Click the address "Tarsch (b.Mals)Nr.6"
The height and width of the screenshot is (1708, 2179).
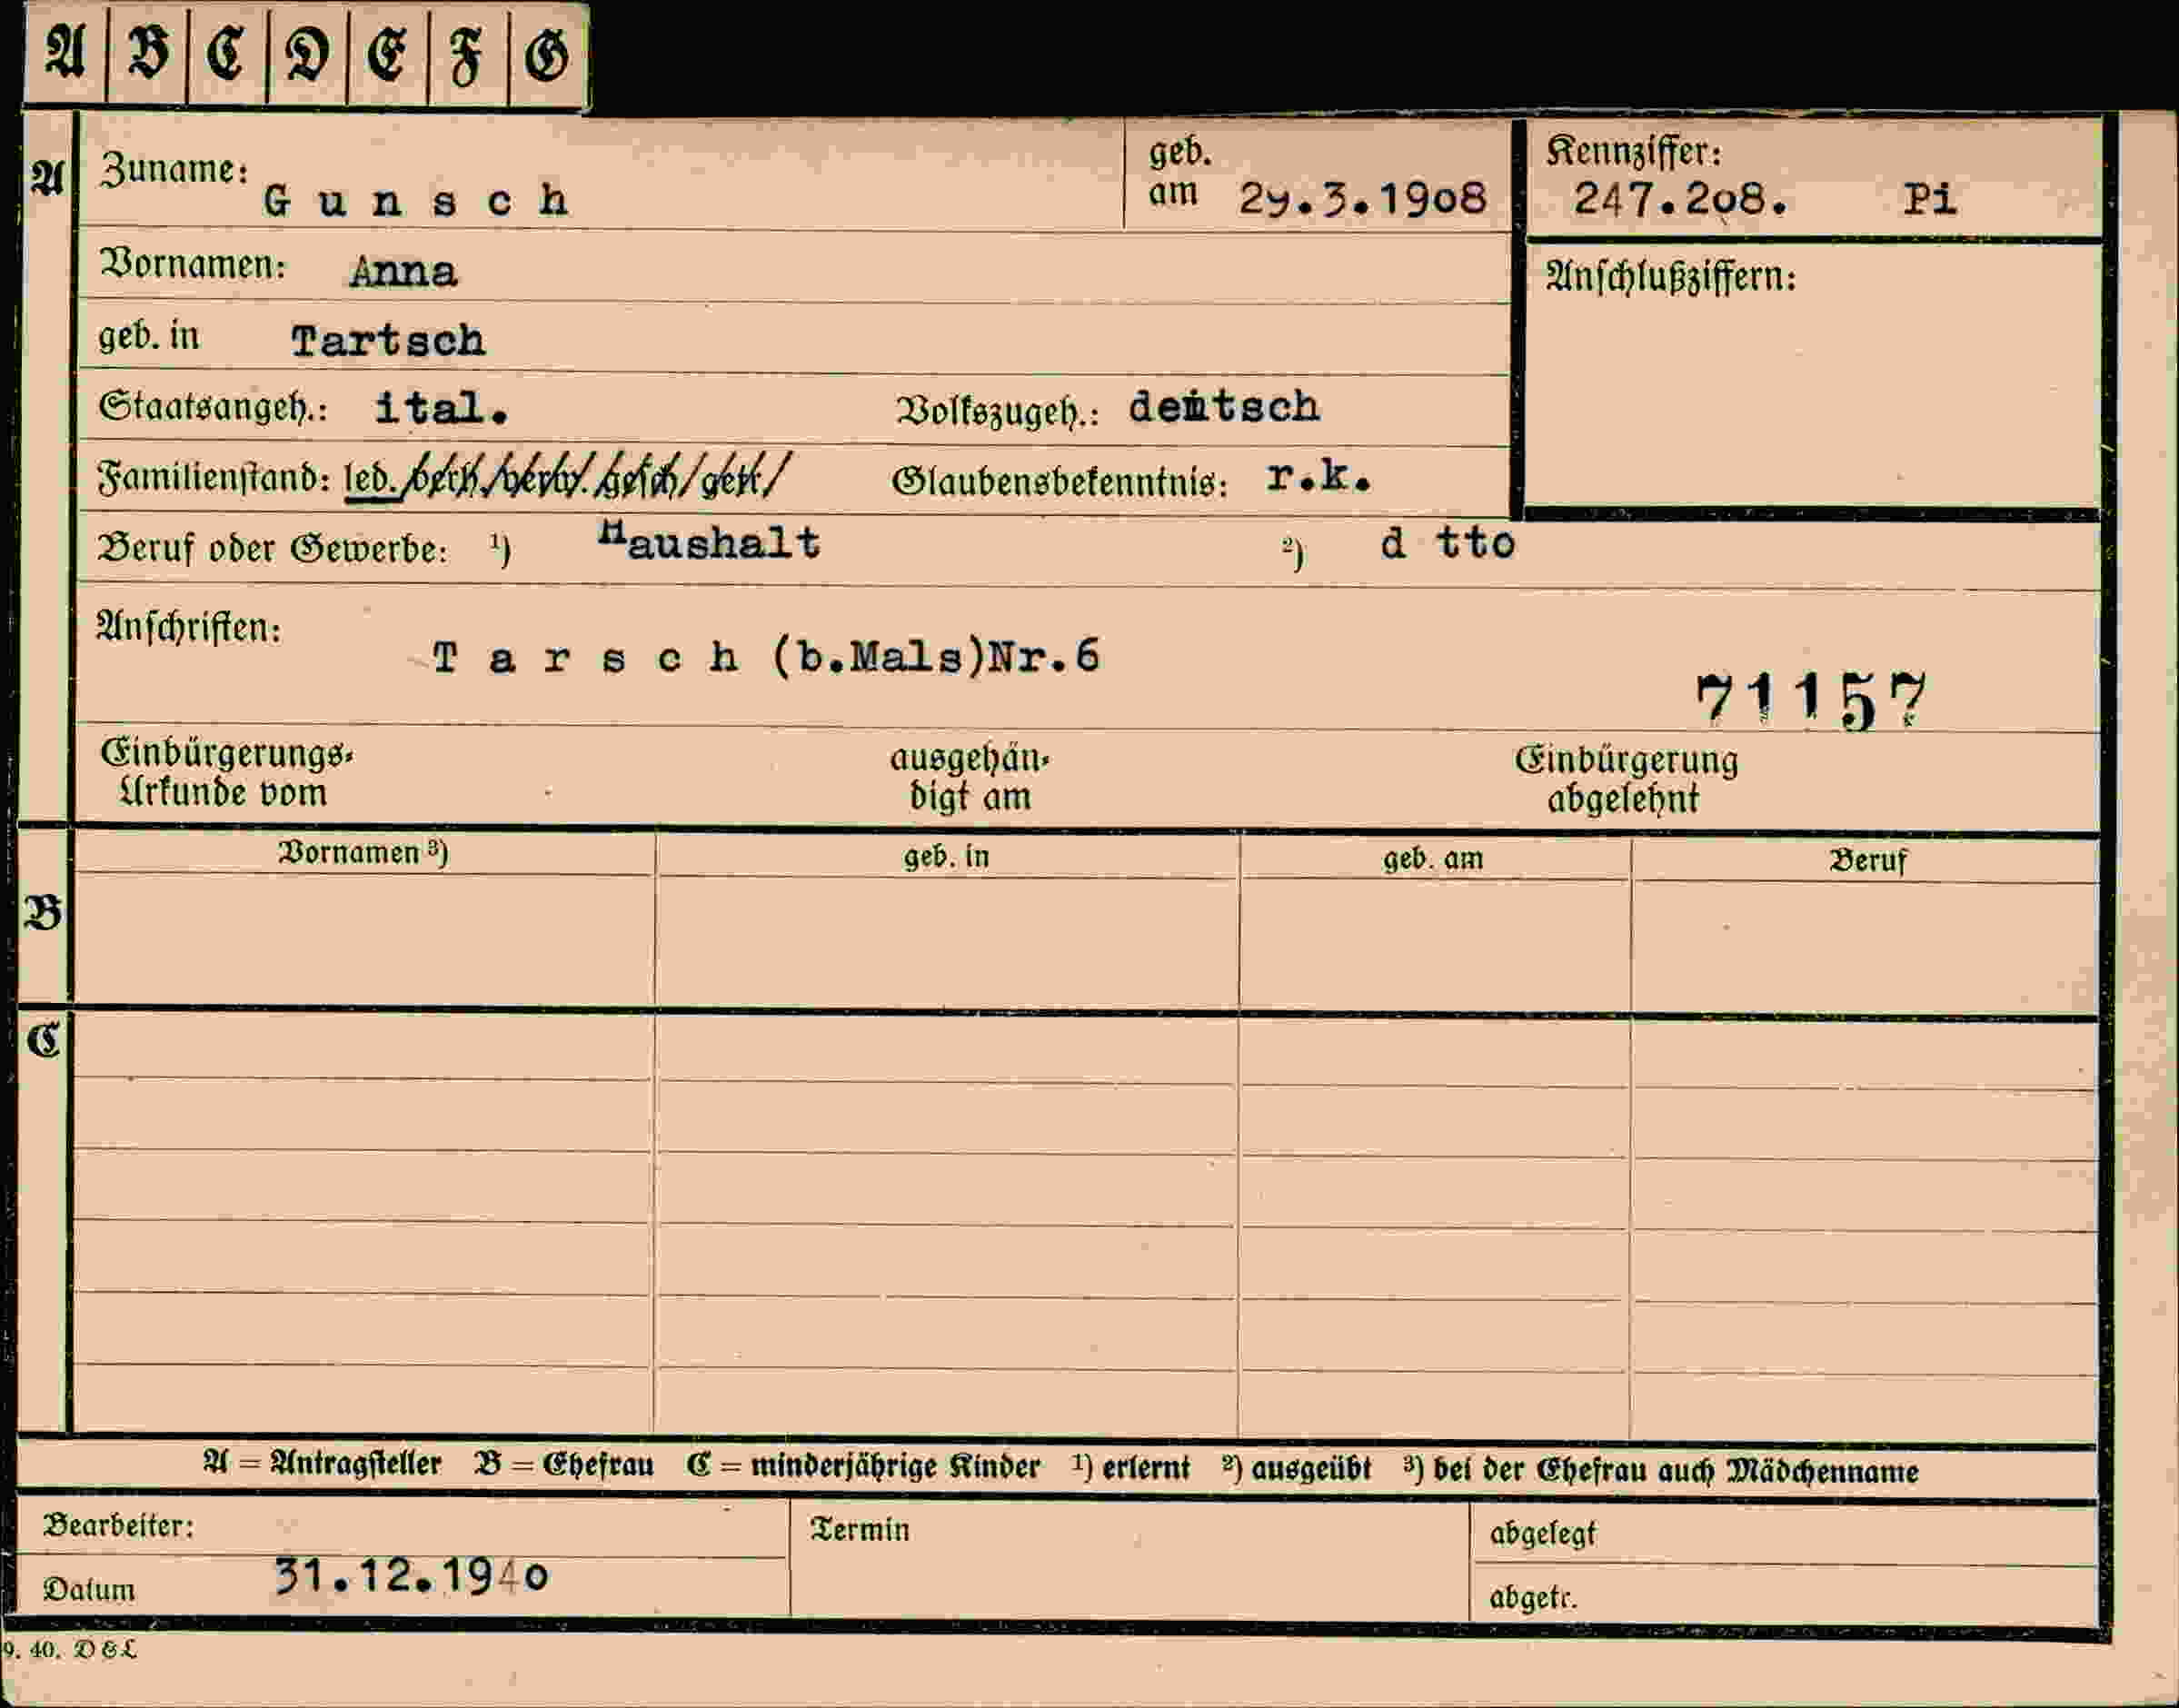[766, 657]
